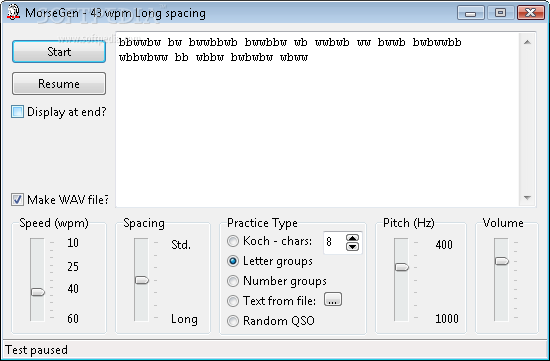
Task: Choose Random QSO practice type
Action: click(233, 321)
